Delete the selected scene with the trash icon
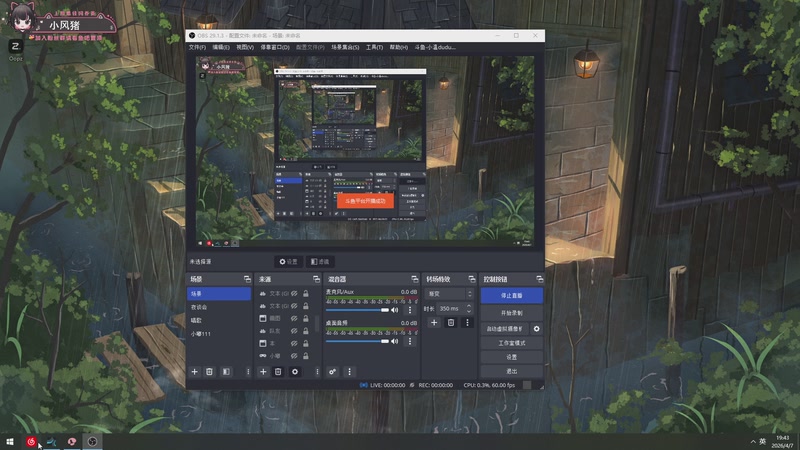The image size is (800, 450). (x=209, y=371)
